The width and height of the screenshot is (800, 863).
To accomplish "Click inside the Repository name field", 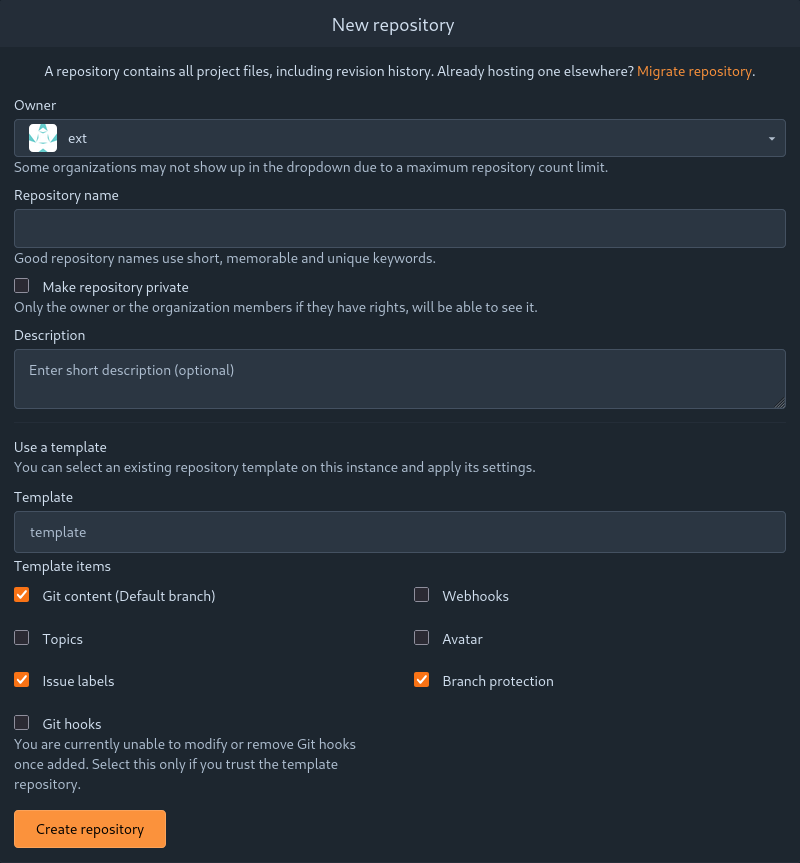I will click(x=400, y=228).
